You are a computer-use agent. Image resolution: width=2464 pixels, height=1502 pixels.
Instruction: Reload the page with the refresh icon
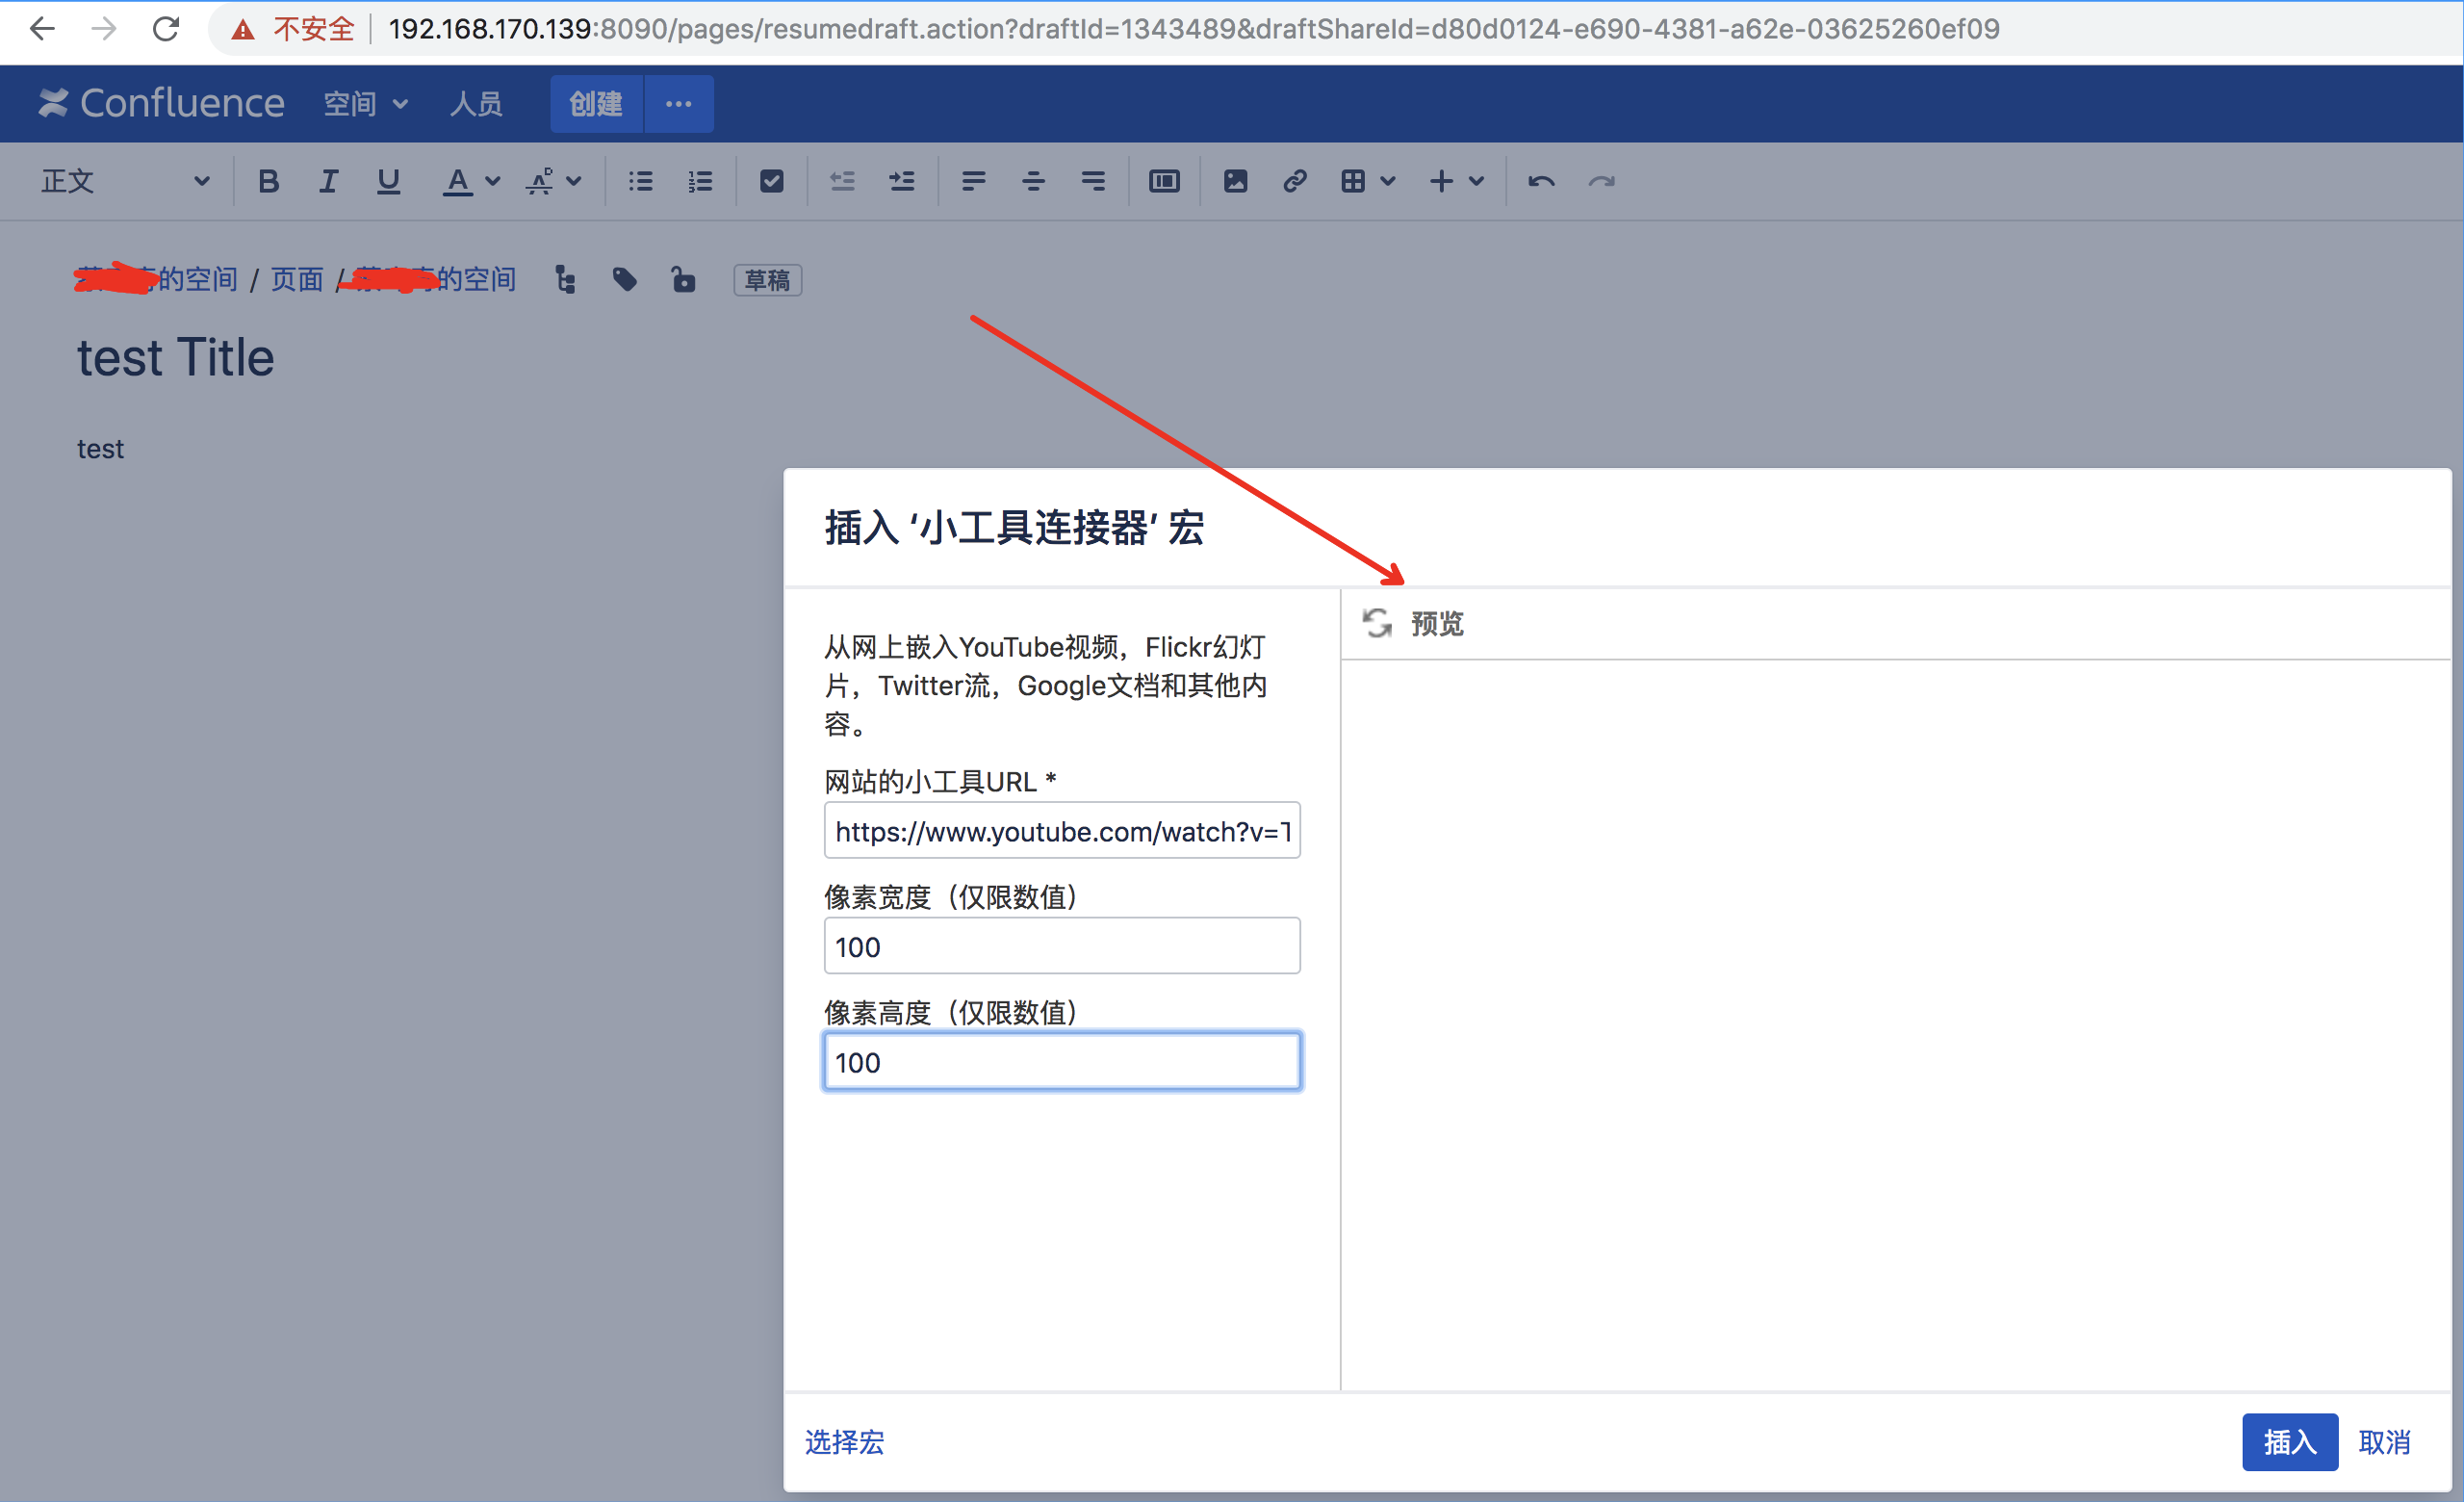tap(166, 29)
